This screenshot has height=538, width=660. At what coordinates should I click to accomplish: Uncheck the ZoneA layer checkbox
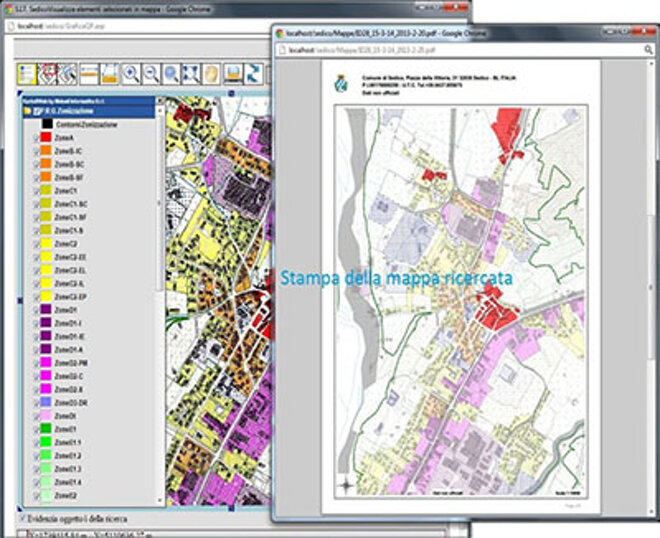click(37, 136)
